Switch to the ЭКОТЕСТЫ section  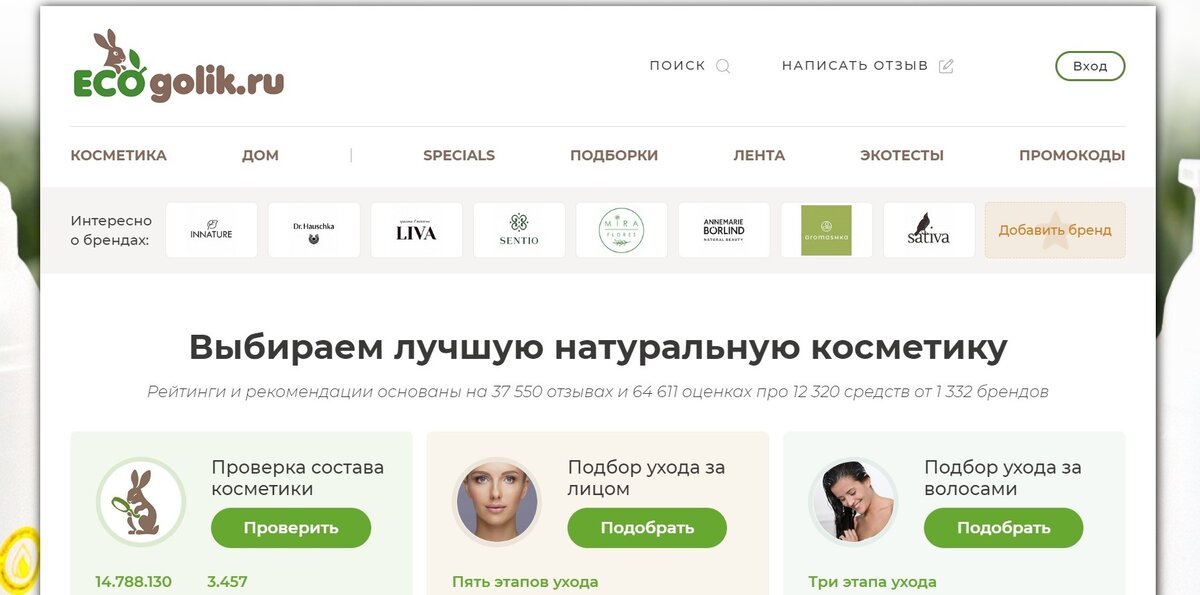click(x=901, y=155)
